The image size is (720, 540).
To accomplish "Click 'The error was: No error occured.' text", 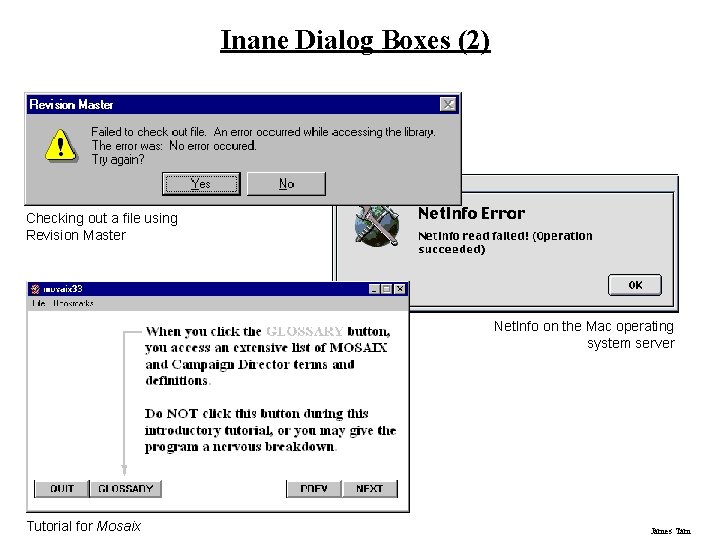I will point(174,146).
